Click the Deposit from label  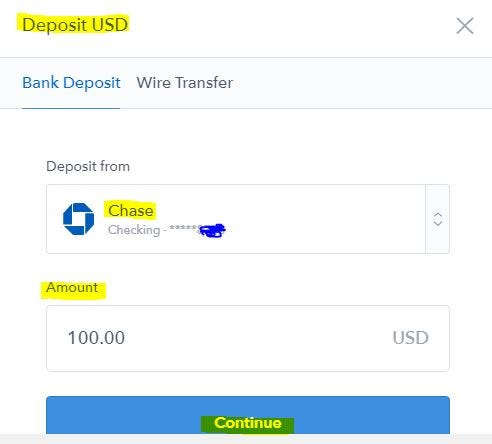coord(88,166)
